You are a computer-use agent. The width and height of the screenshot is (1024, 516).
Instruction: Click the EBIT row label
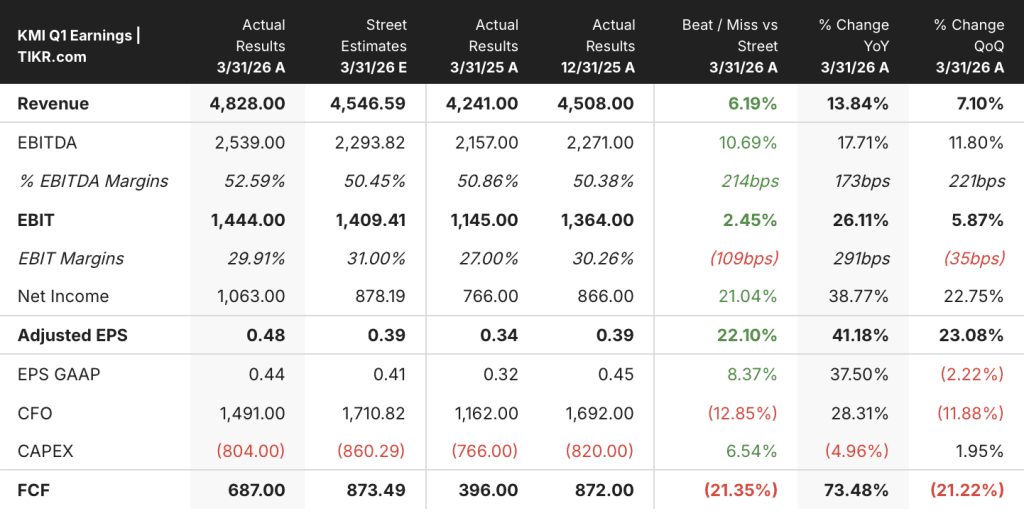tap(36, 220)
